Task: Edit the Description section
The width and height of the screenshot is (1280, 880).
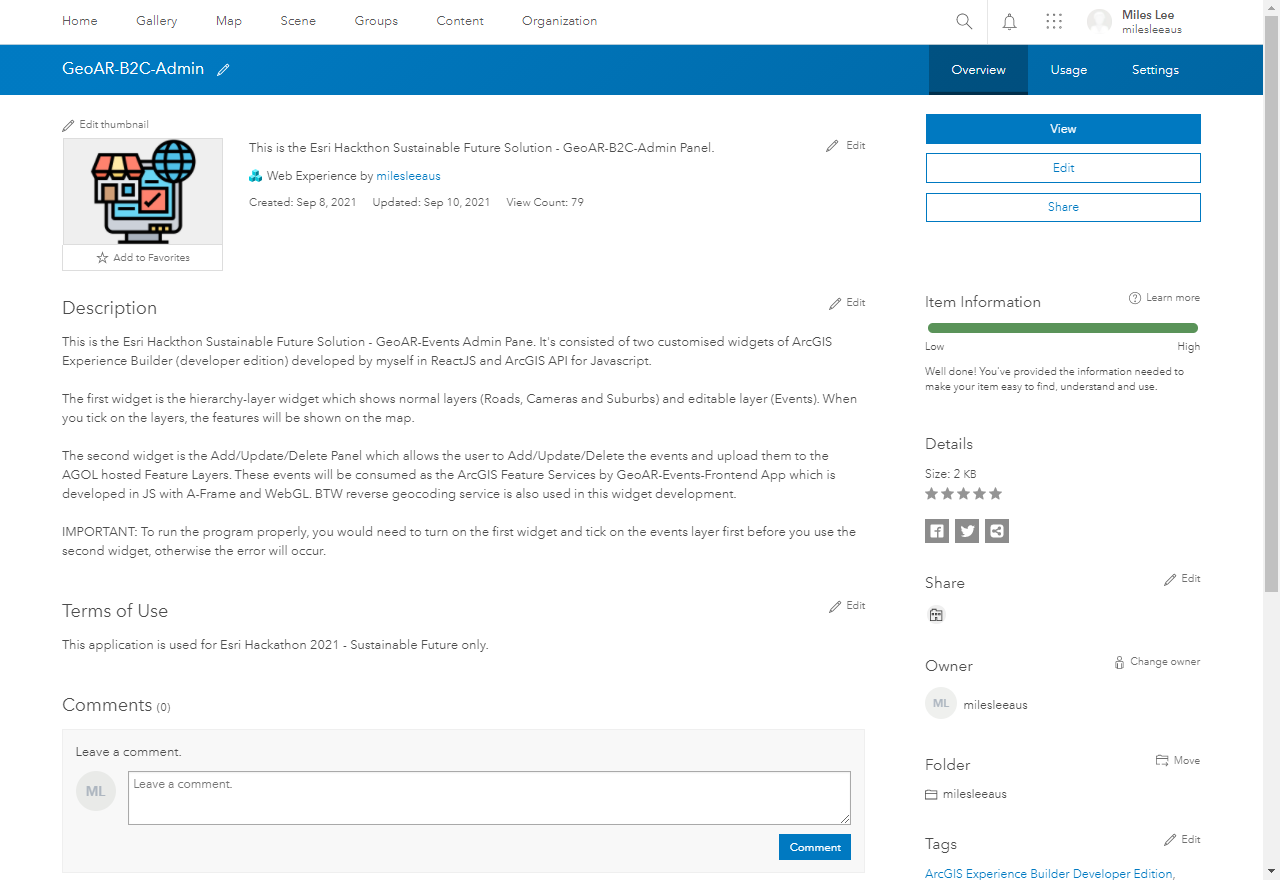Action: pyautogui.click(x=848, y=303)
